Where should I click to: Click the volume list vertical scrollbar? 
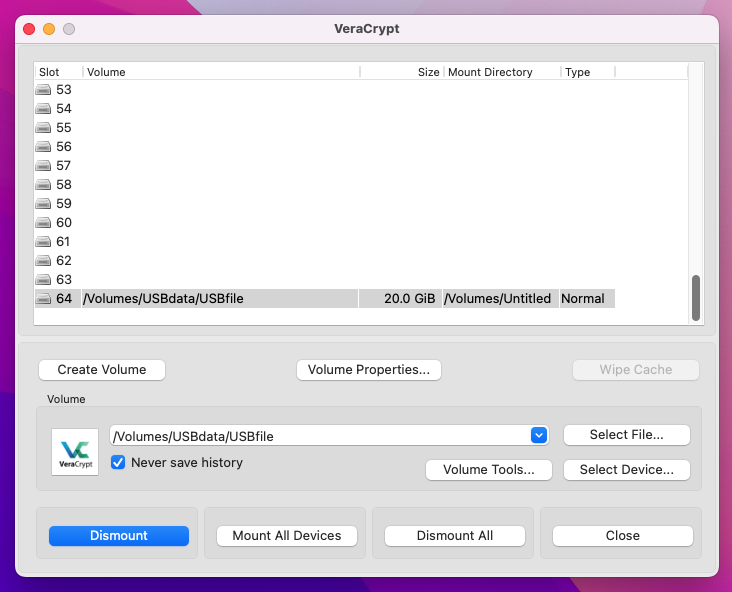click(696, 297)
